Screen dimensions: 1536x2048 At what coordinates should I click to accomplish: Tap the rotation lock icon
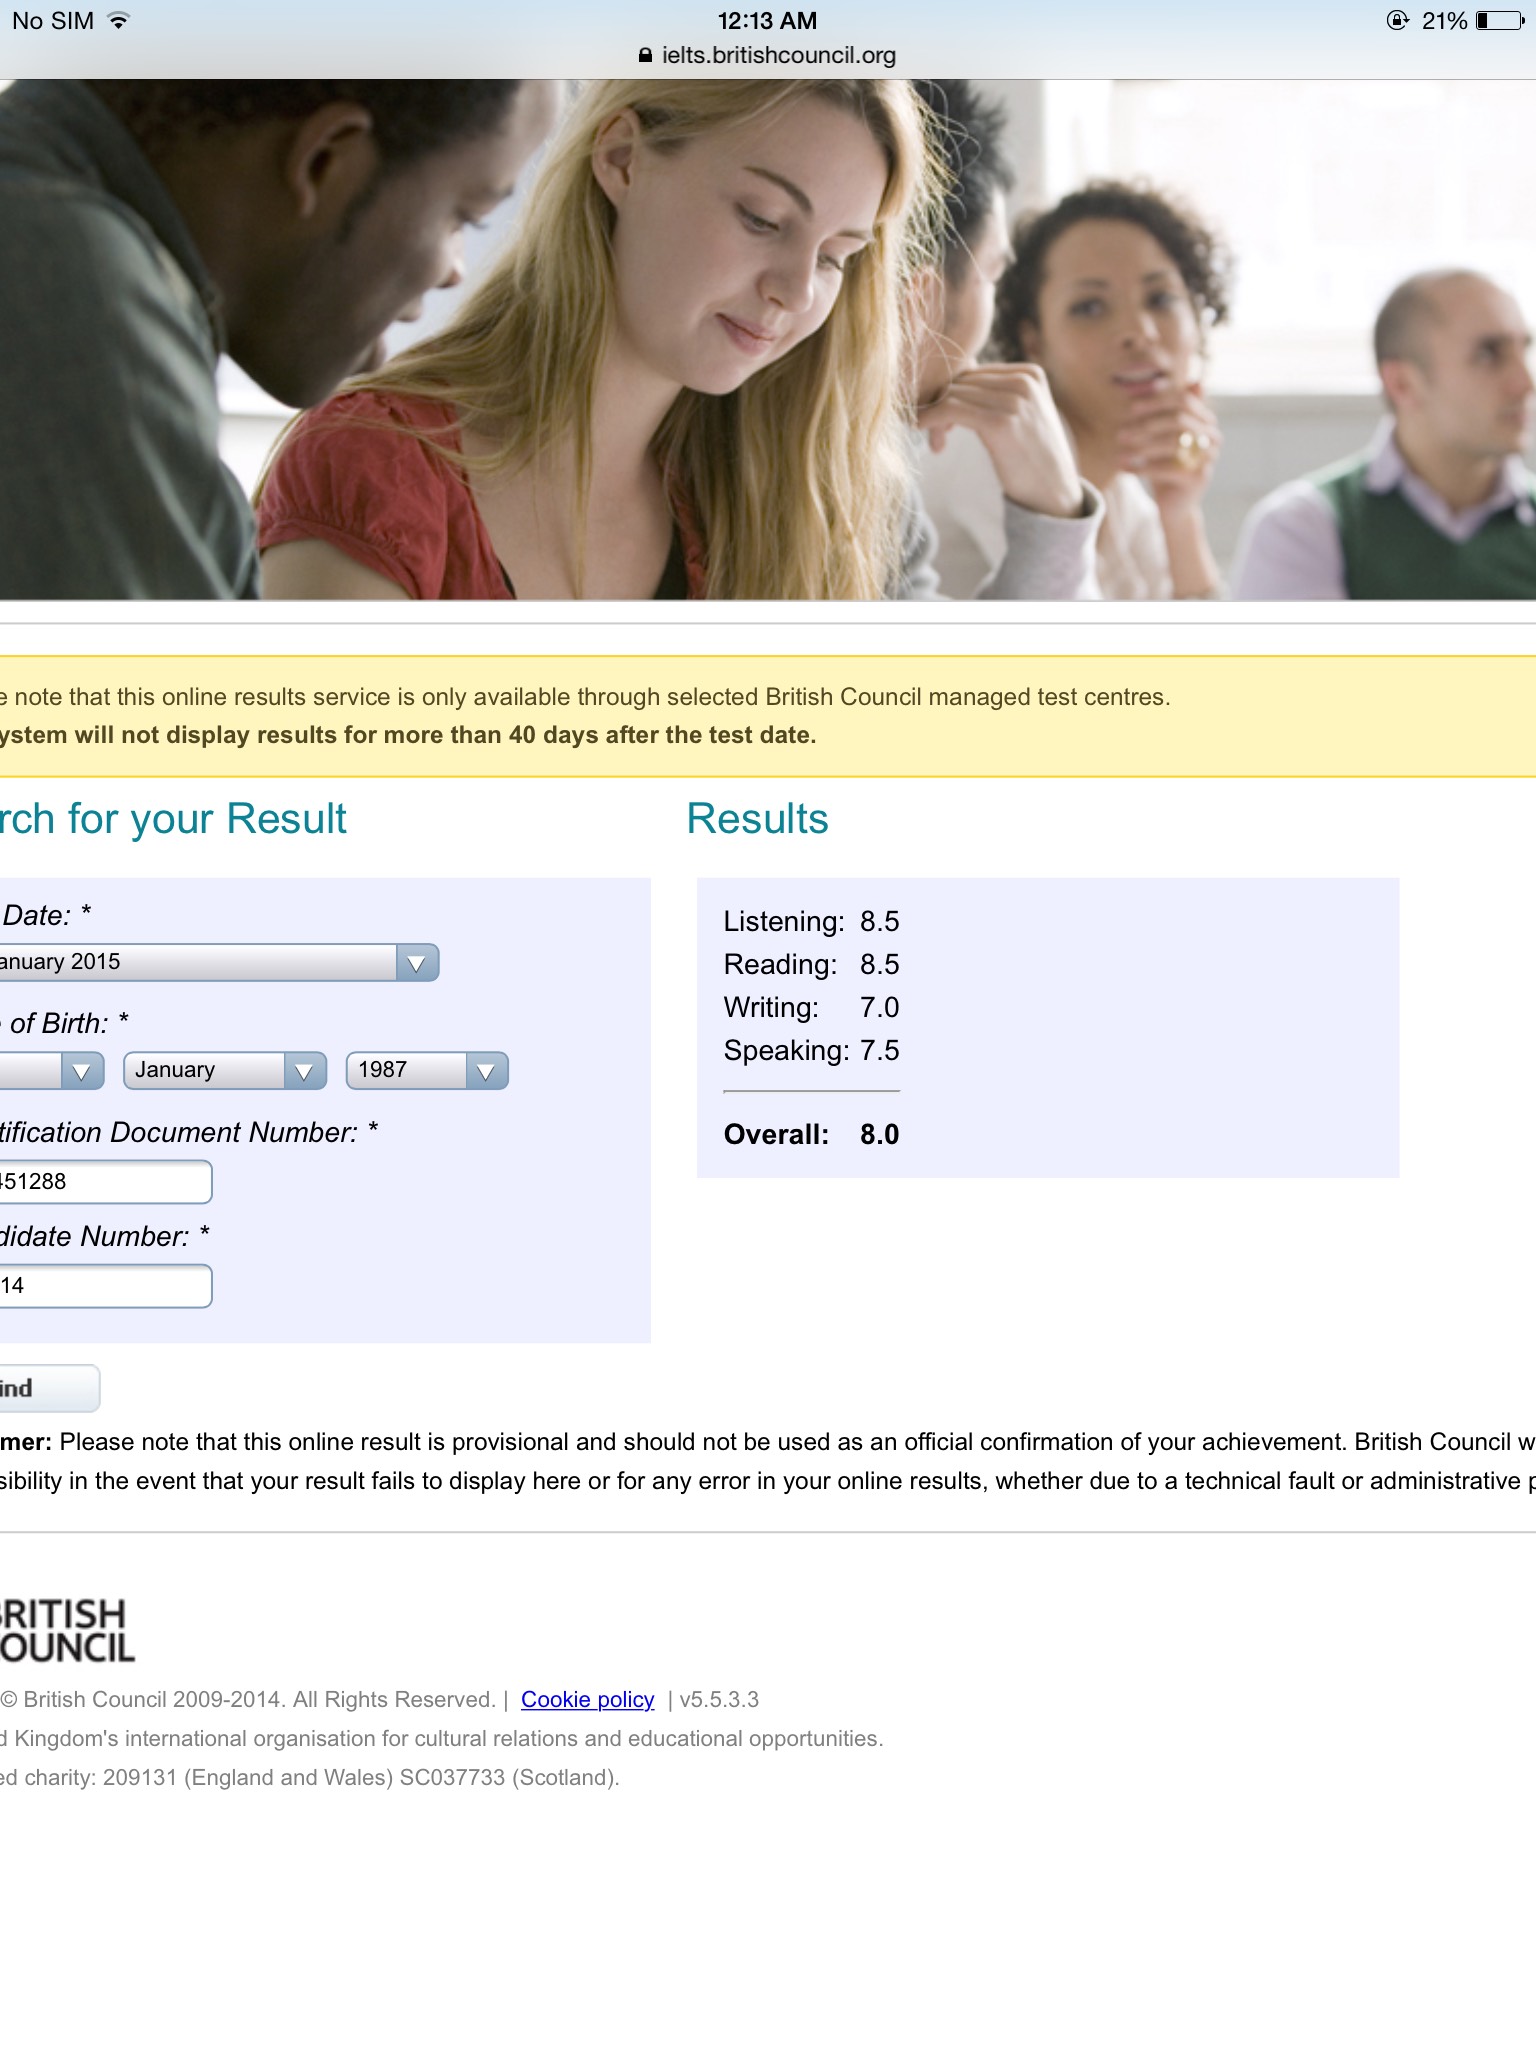coord(1398,20)
